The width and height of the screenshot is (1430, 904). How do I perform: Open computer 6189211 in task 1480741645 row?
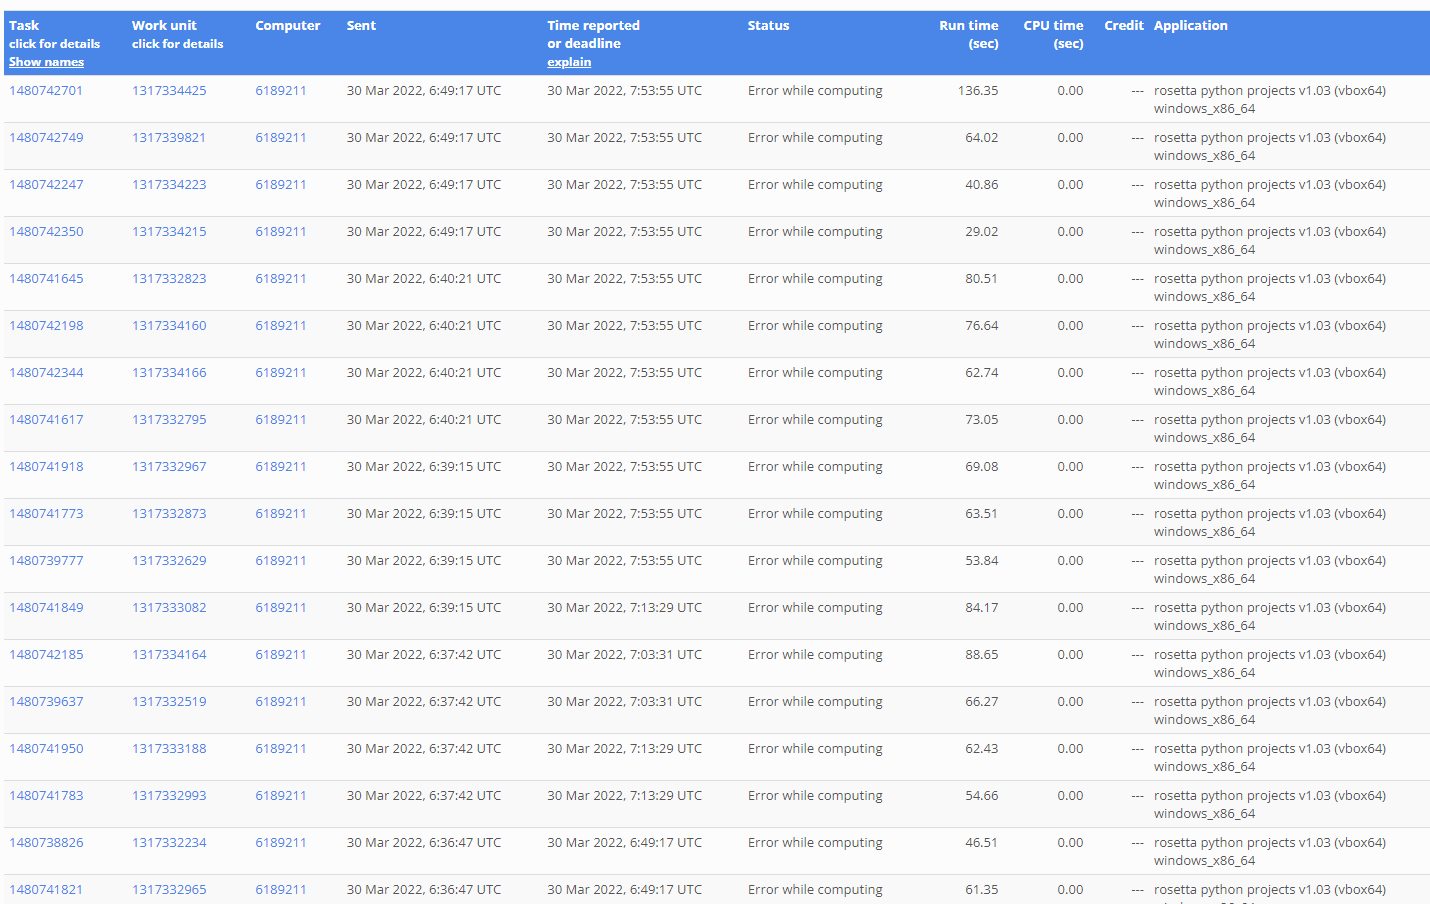pyautogui.click(x=281, y=278)
